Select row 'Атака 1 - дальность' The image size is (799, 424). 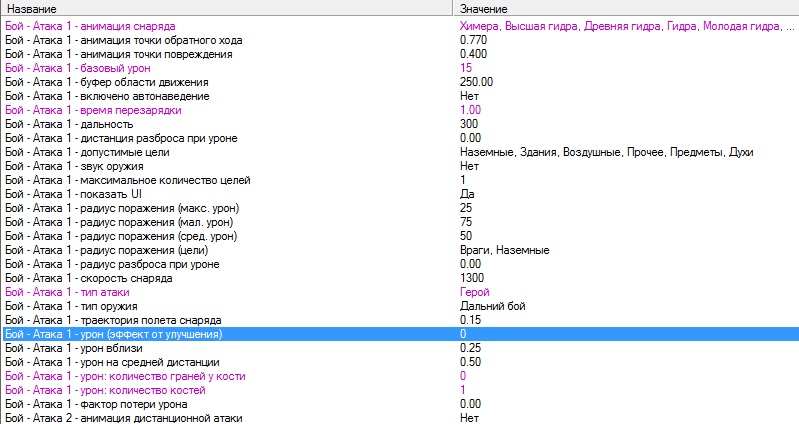pos(400,124)
